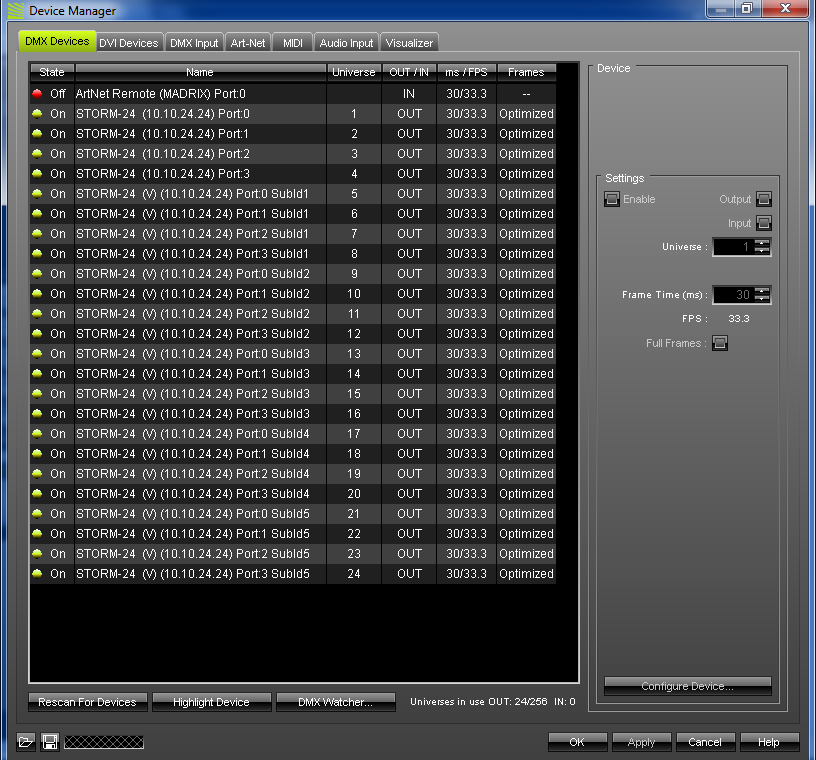This screenshot has height=760, width=816.
Task: Click the MADRIX logo in title bar
Action: (x=16, y=10)
